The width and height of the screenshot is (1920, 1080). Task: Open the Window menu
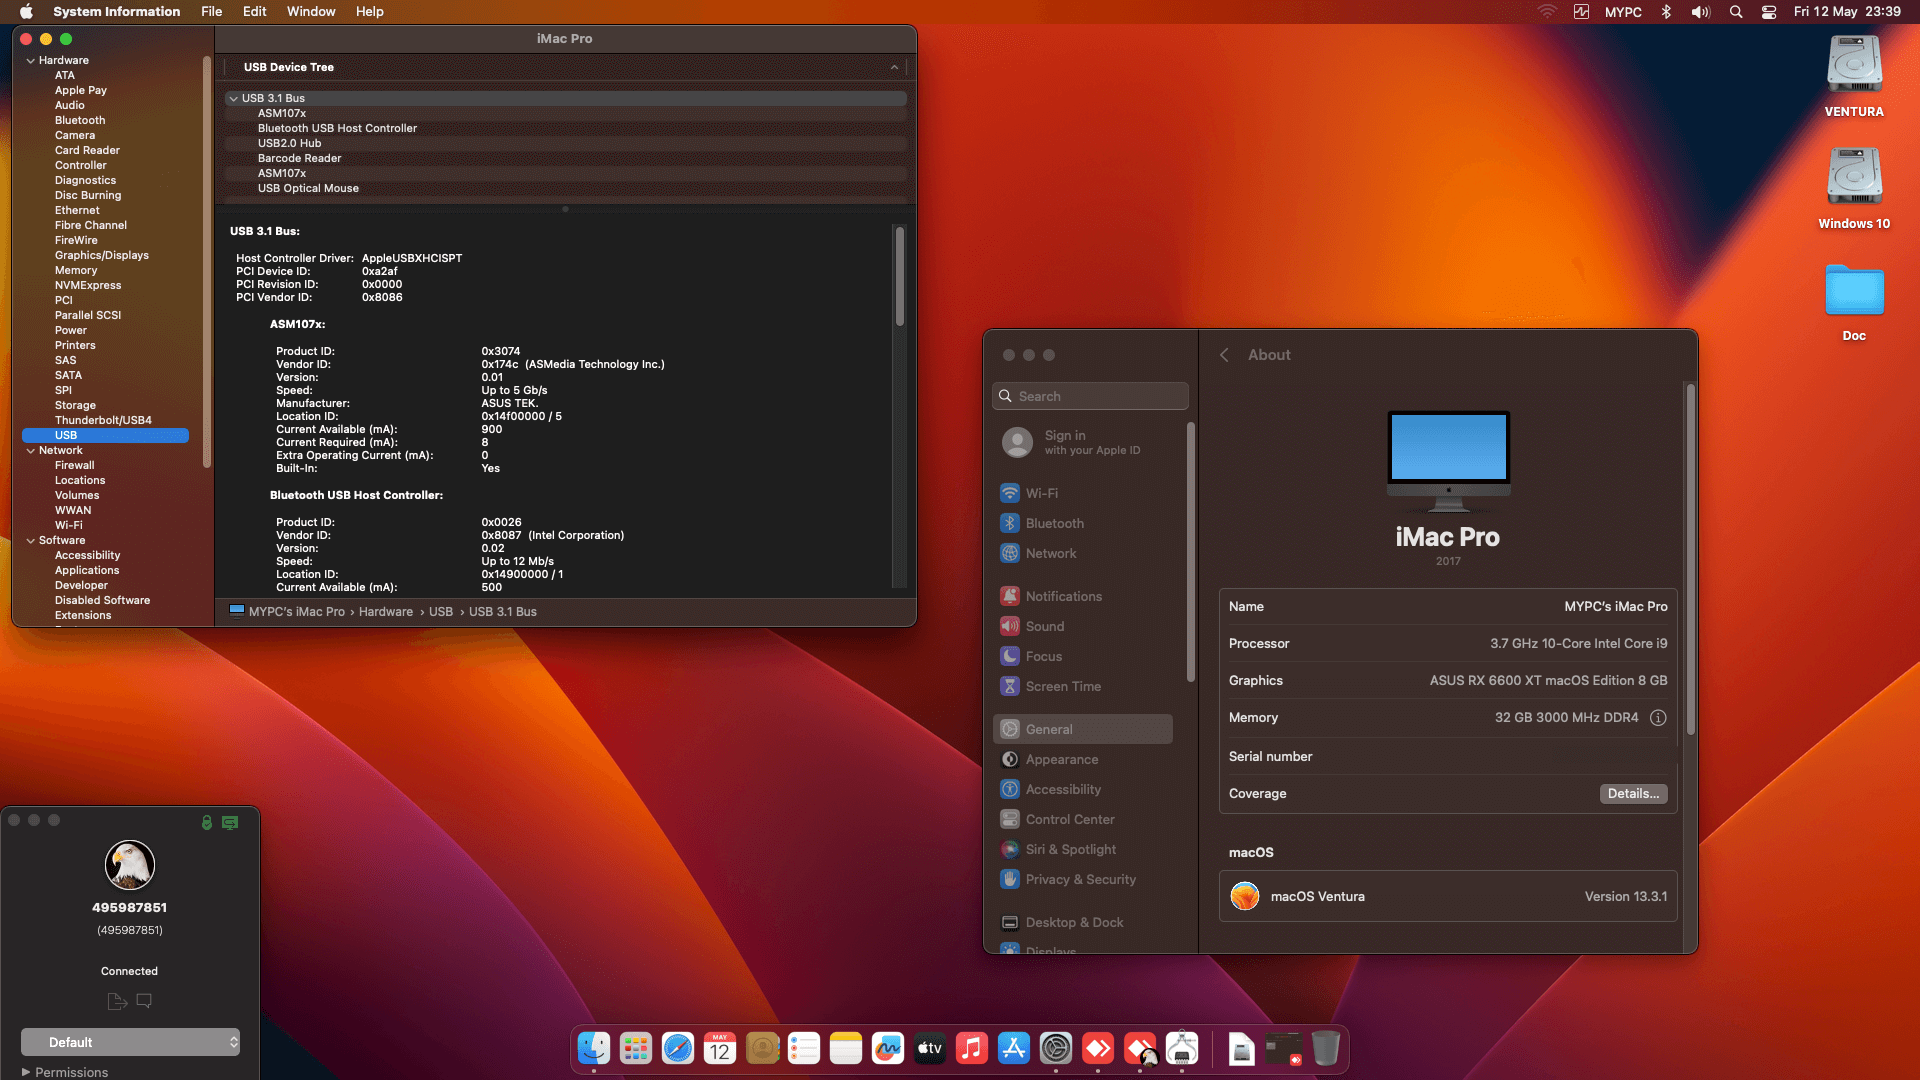[x=311, y=12]
